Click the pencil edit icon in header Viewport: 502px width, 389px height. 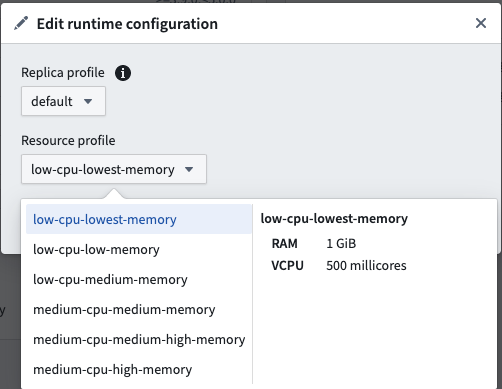pos(21,23)
